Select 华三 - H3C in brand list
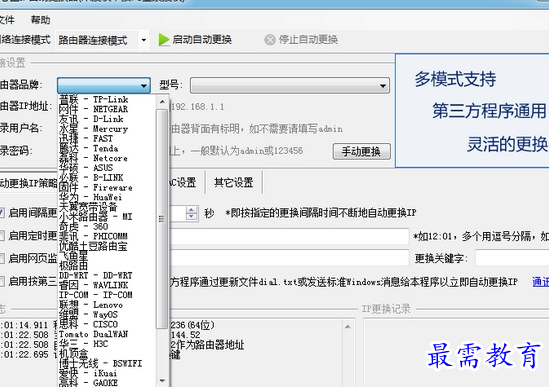Viewport: 549px width, 387px height. (x=106, y=344)
